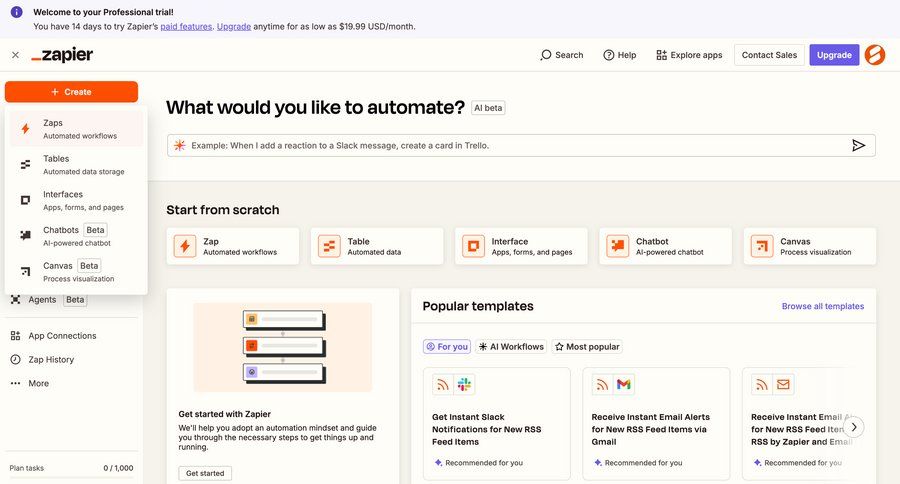Screen dimensions: 900x484
Task: Click the Chatbots icon in Create menu
Action: [x=25, y=235]
